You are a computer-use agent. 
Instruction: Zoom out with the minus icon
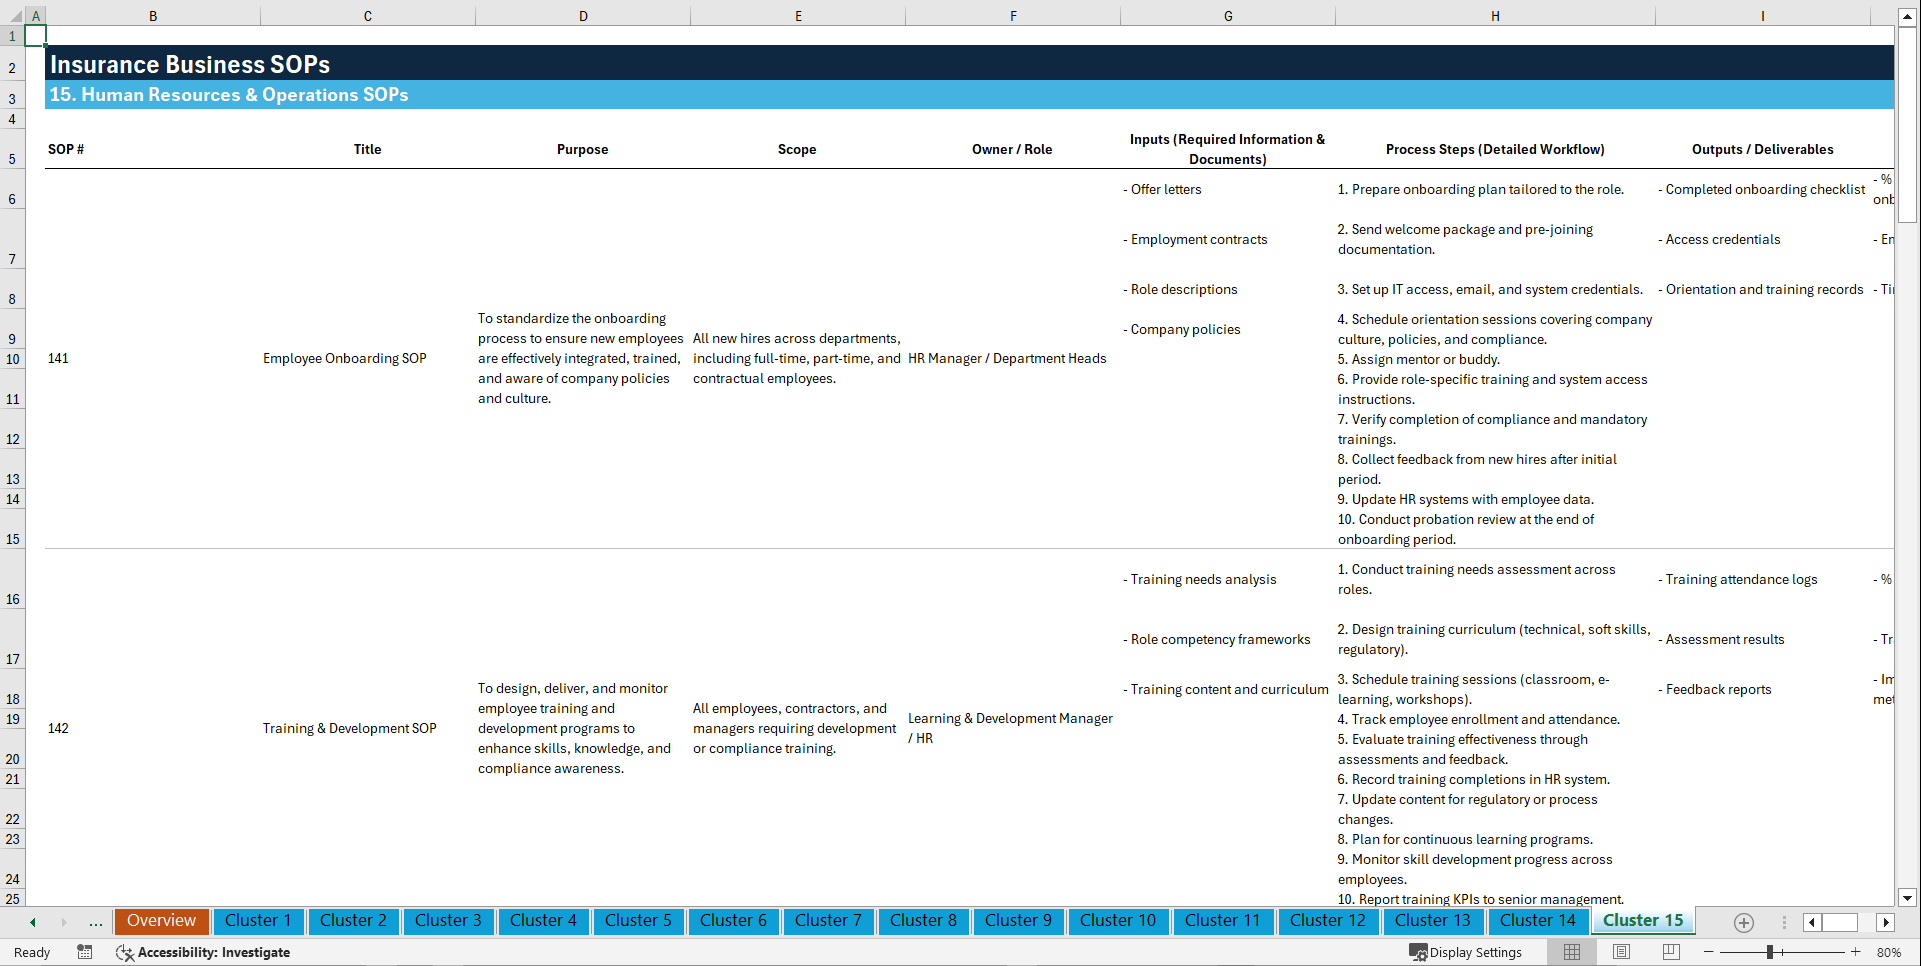[1708, 952]
